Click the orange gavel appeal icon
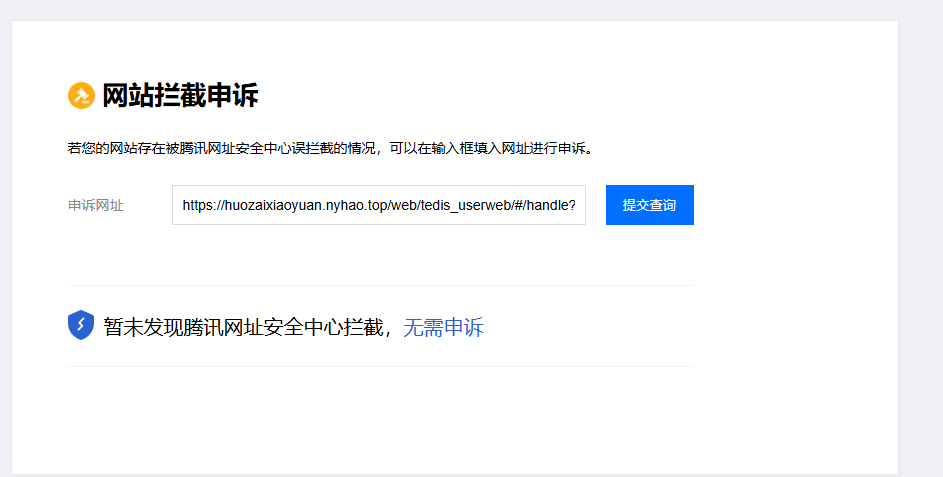Viewport: 943px width, 477px height. point(81,96)
